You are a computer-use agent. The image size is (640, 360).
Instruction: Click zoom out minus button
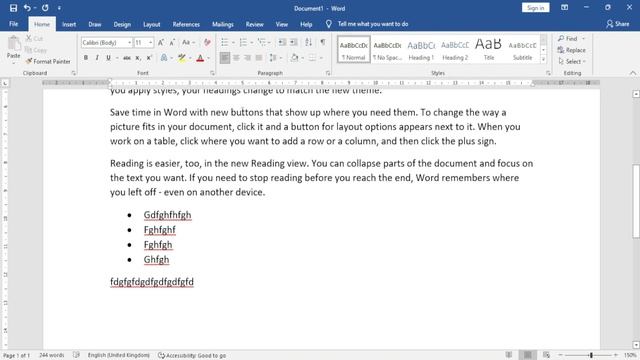tap(560, 356)
